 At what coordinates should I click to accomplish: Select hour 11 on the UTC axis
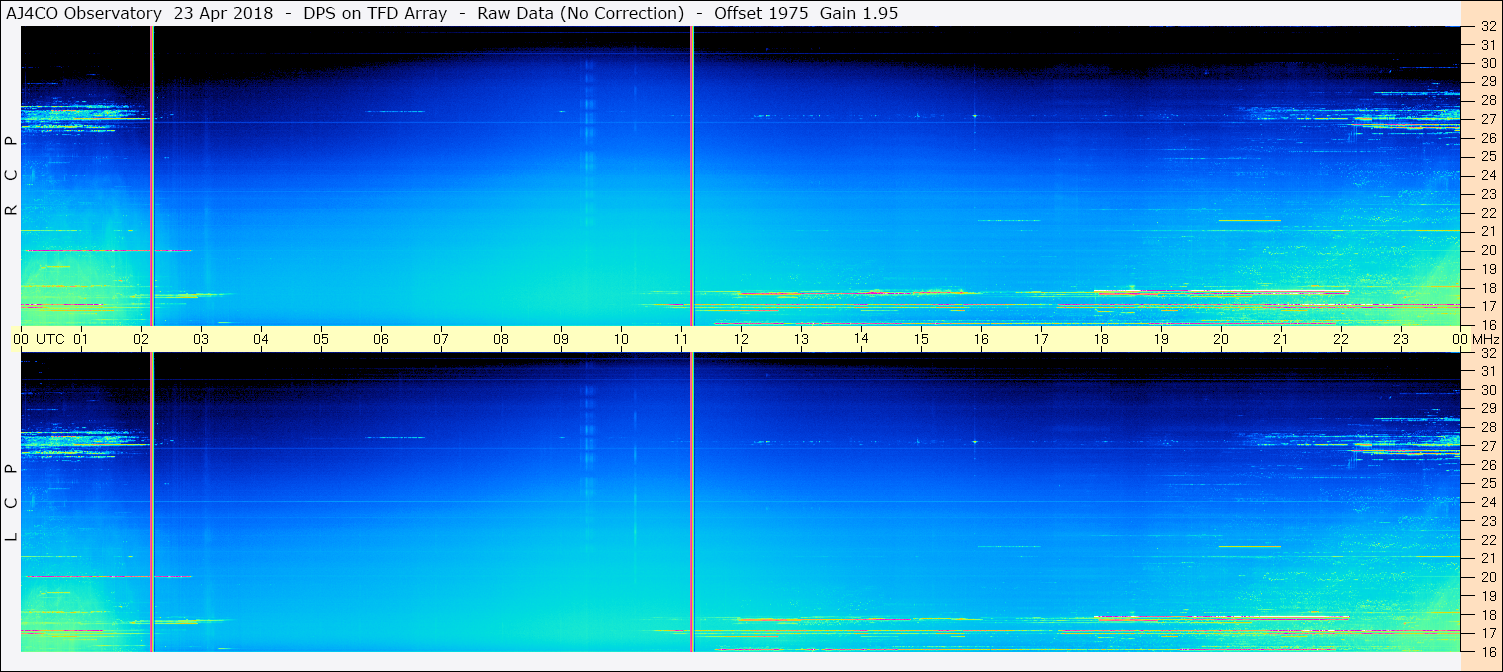(681, 339)
